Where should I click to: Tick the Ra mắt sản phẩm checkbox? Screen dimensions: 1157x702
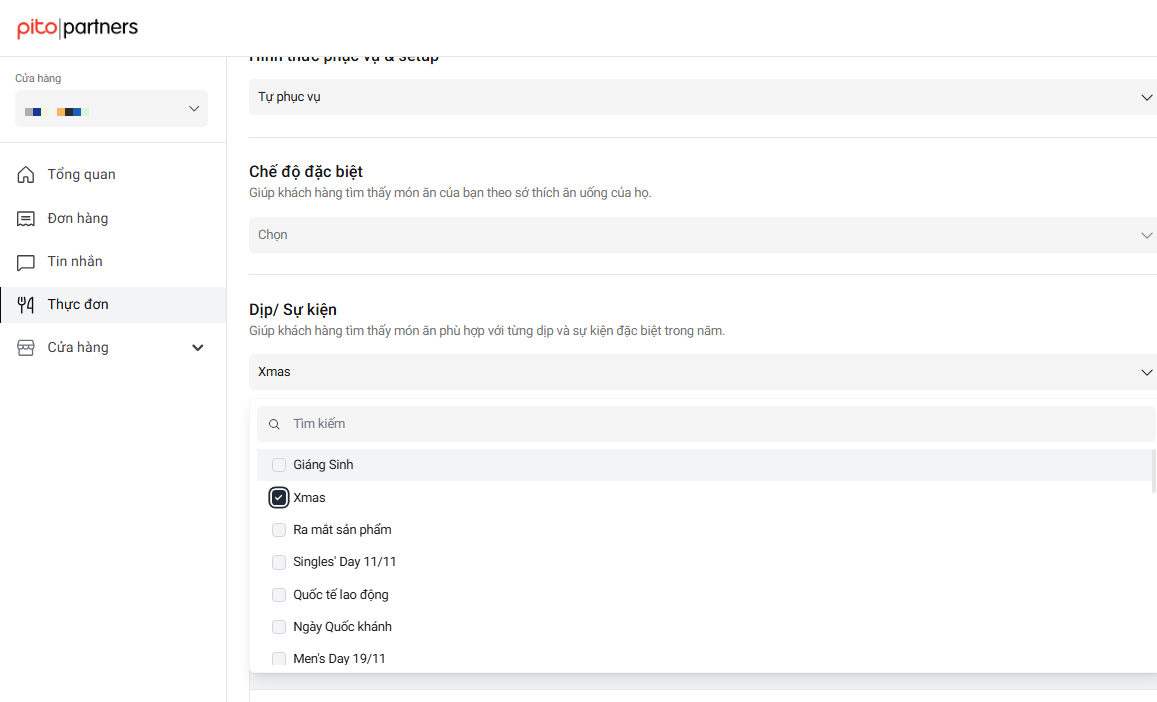(x=279, y=530)
